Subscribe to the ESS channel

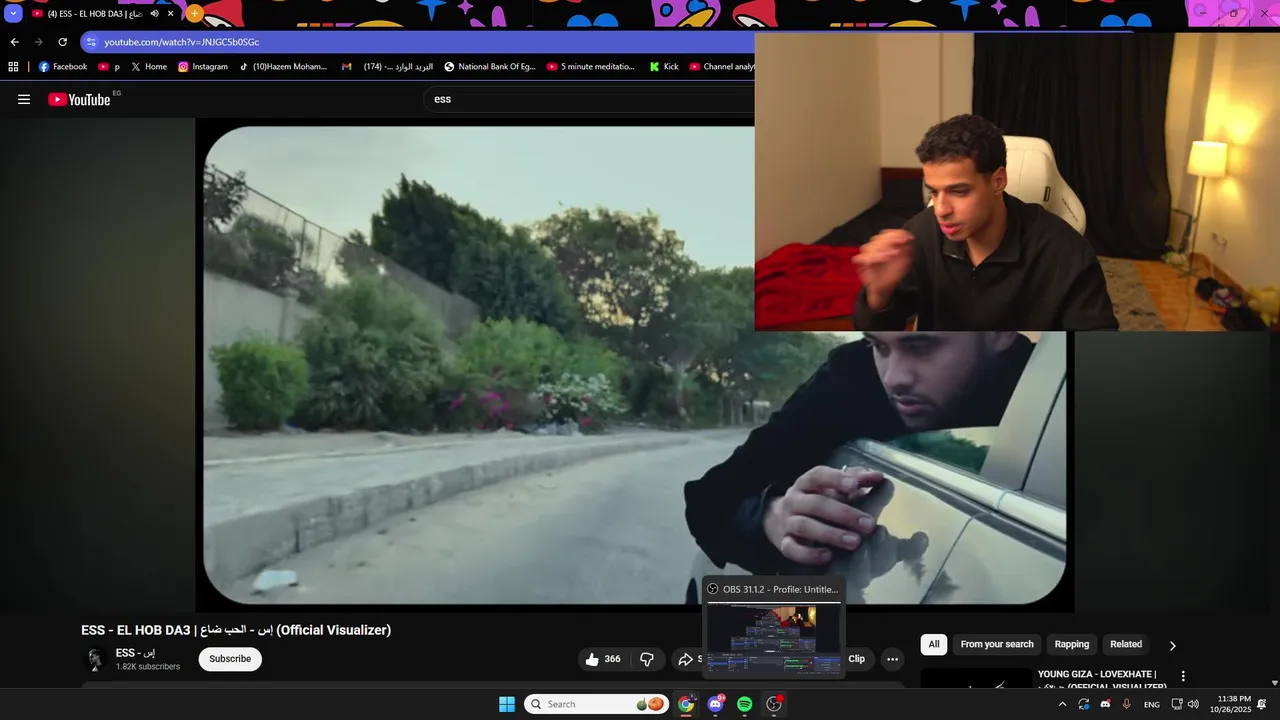pos(230,659)
